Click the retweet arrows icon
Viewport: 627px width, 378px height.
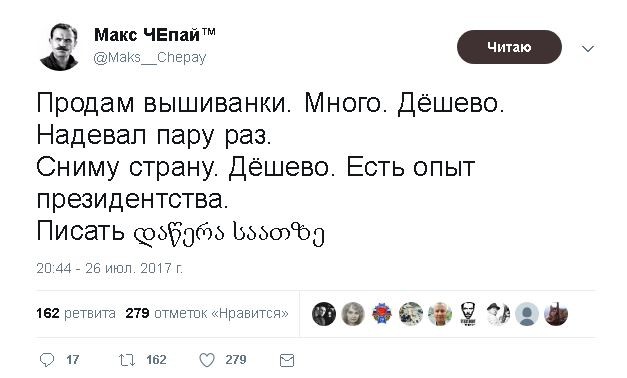pos(127,360)
